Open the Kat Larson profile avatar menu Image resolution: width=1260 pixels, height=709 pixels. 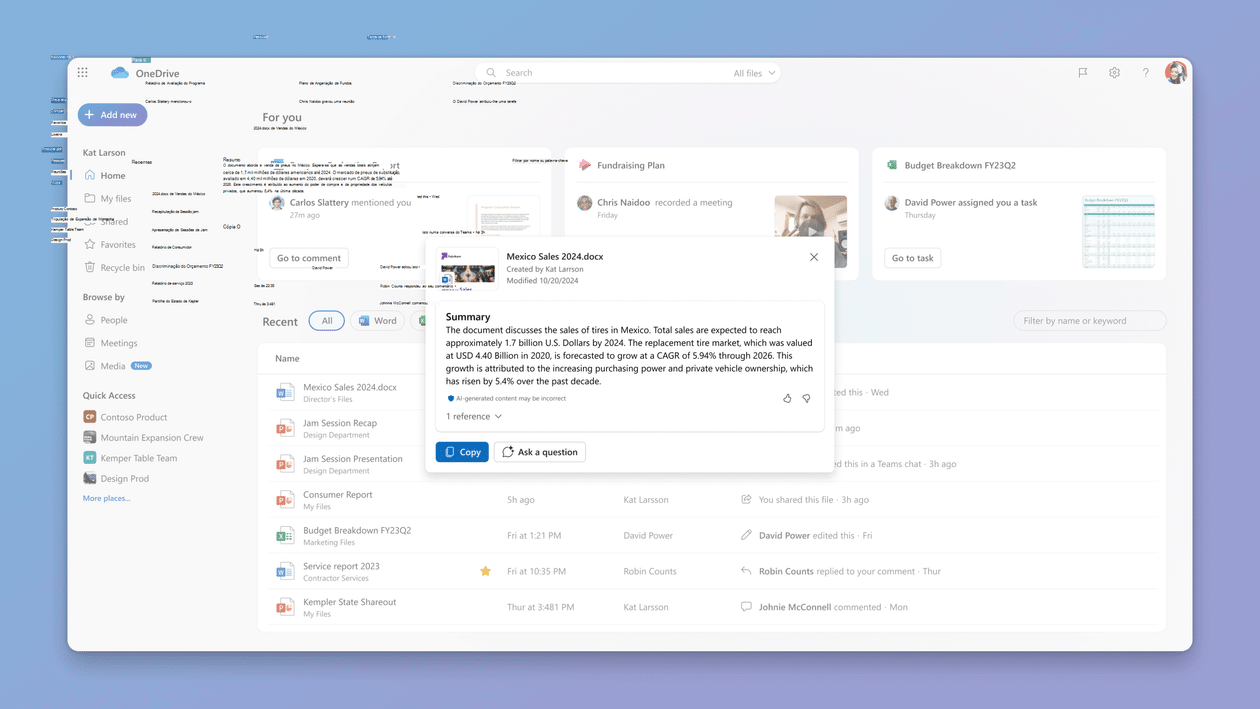tap(1176, 72)
